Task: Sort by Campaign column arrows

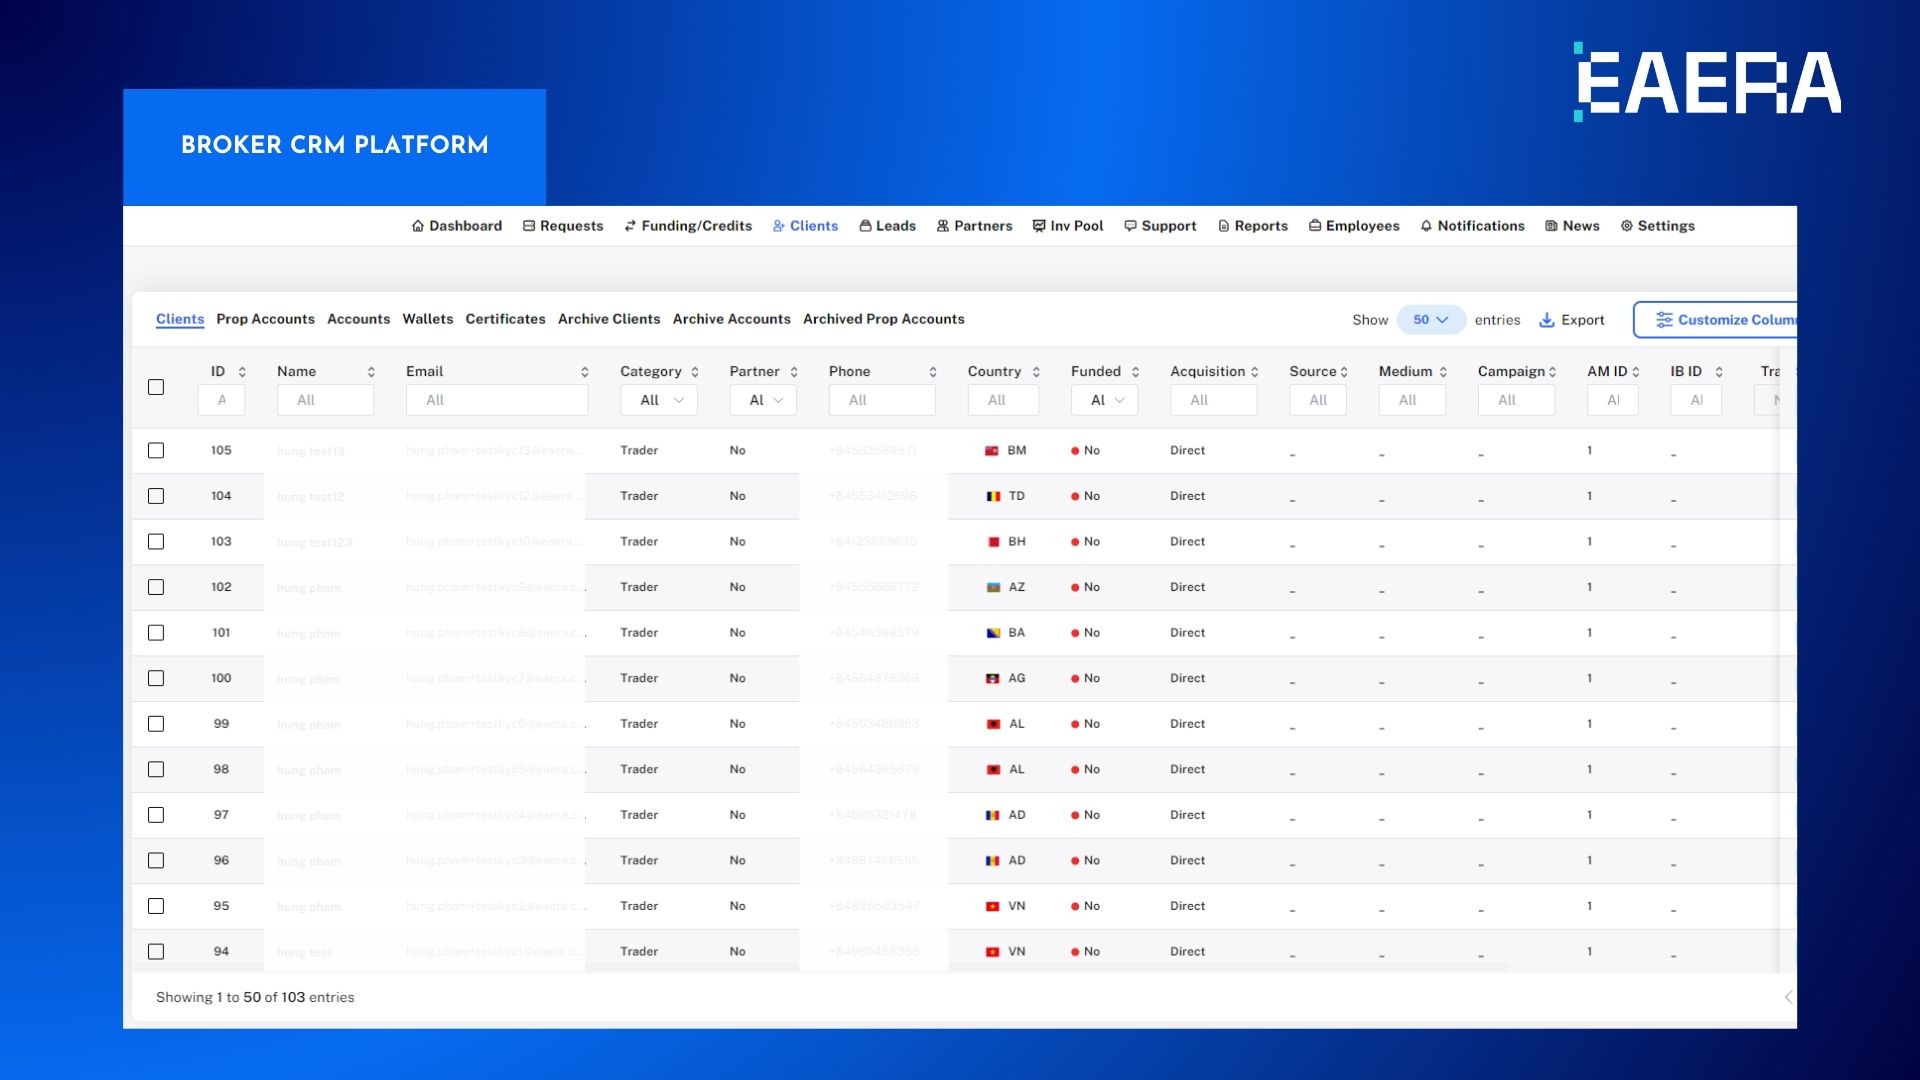Action: click(1553, 372)
